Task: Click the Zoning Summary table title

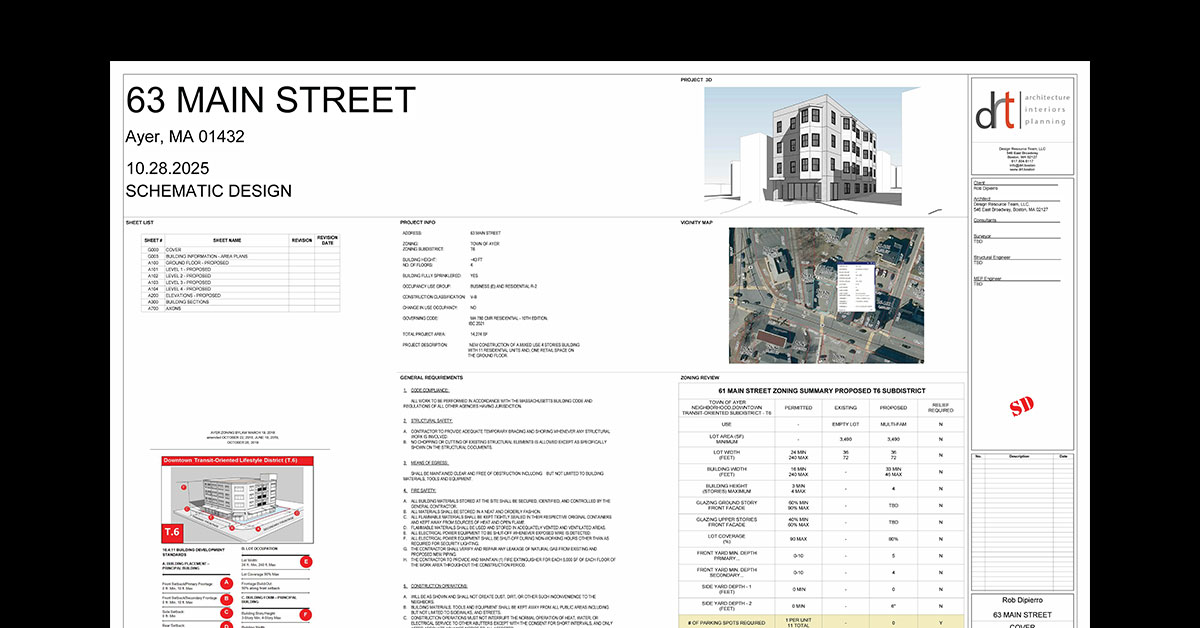Action: [822, 390]
